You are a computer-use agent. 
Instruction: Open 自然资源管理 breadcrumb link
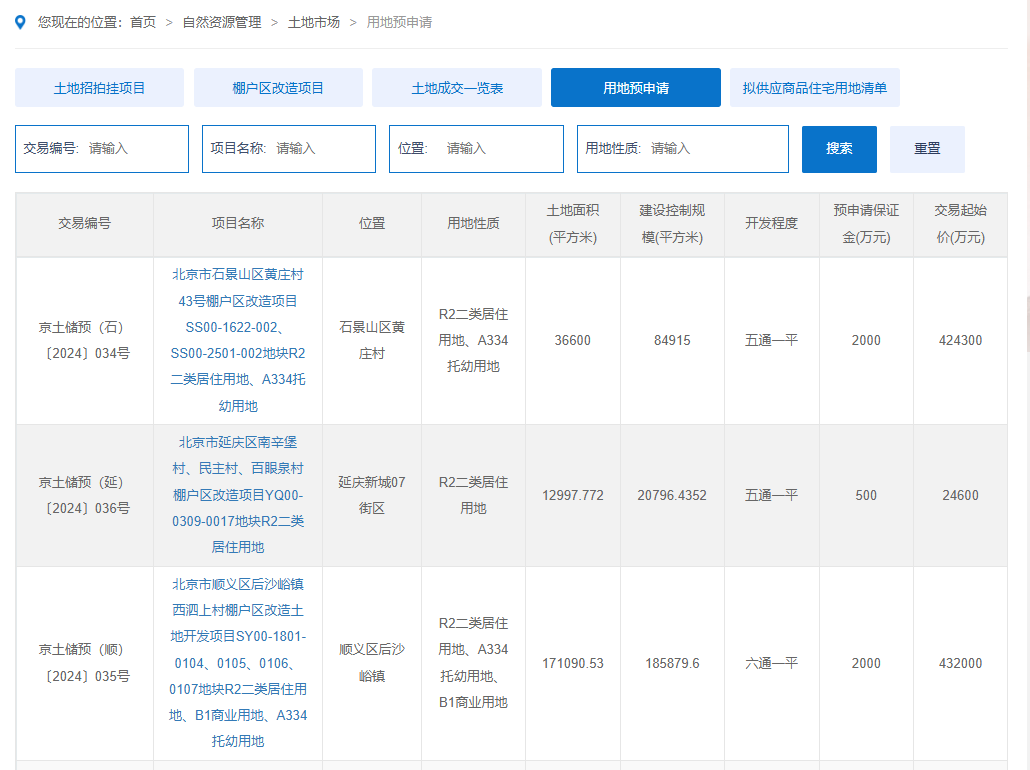221,22
